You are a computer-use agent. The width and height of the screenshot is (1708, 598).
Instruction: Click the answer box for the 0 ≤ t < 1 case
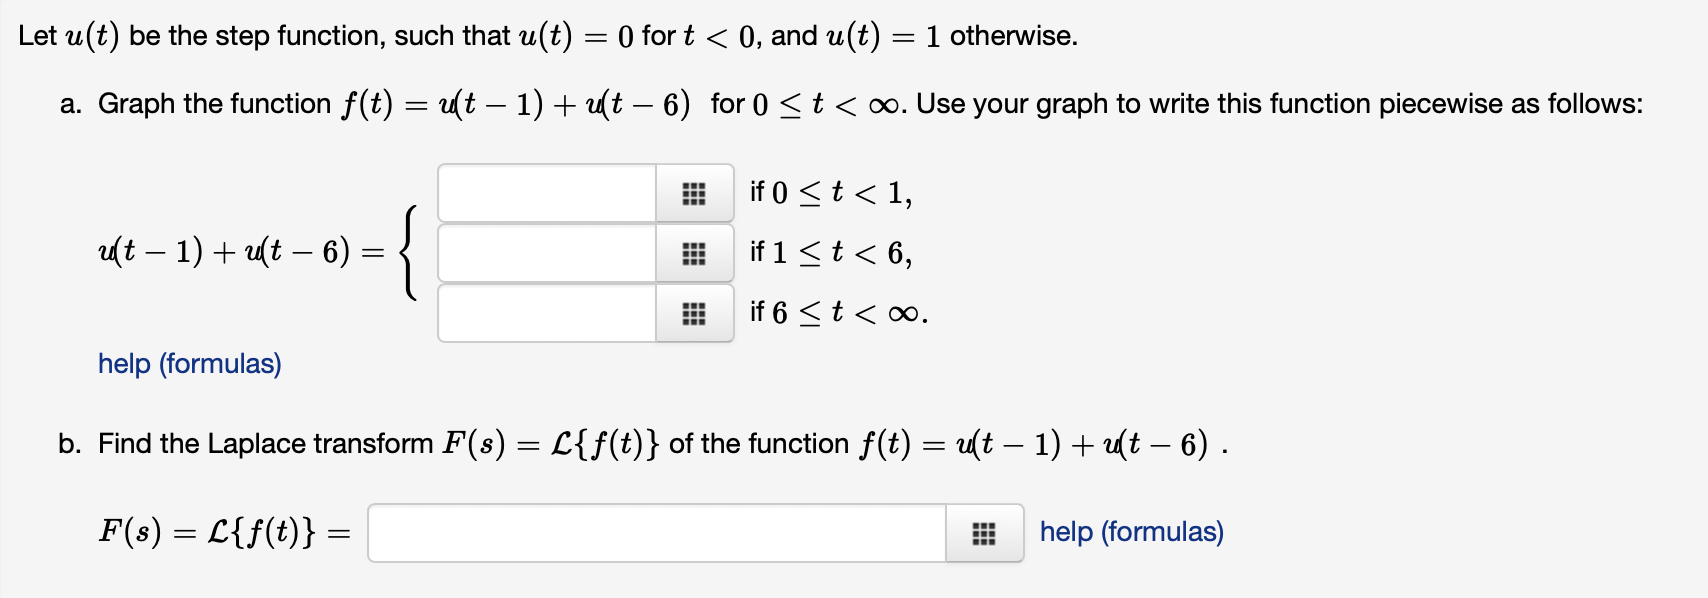(545, 193)
